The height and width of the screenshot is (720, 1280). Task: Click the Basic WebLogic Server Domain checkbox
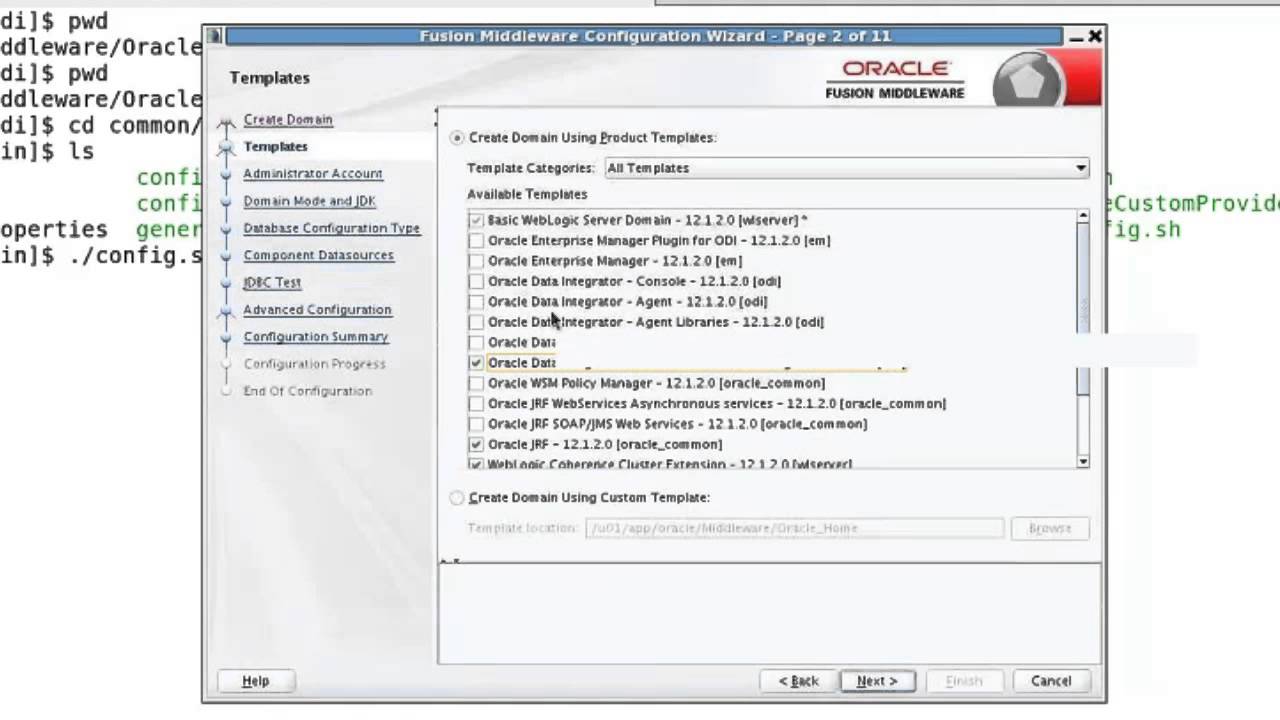(x=476, y=220)
